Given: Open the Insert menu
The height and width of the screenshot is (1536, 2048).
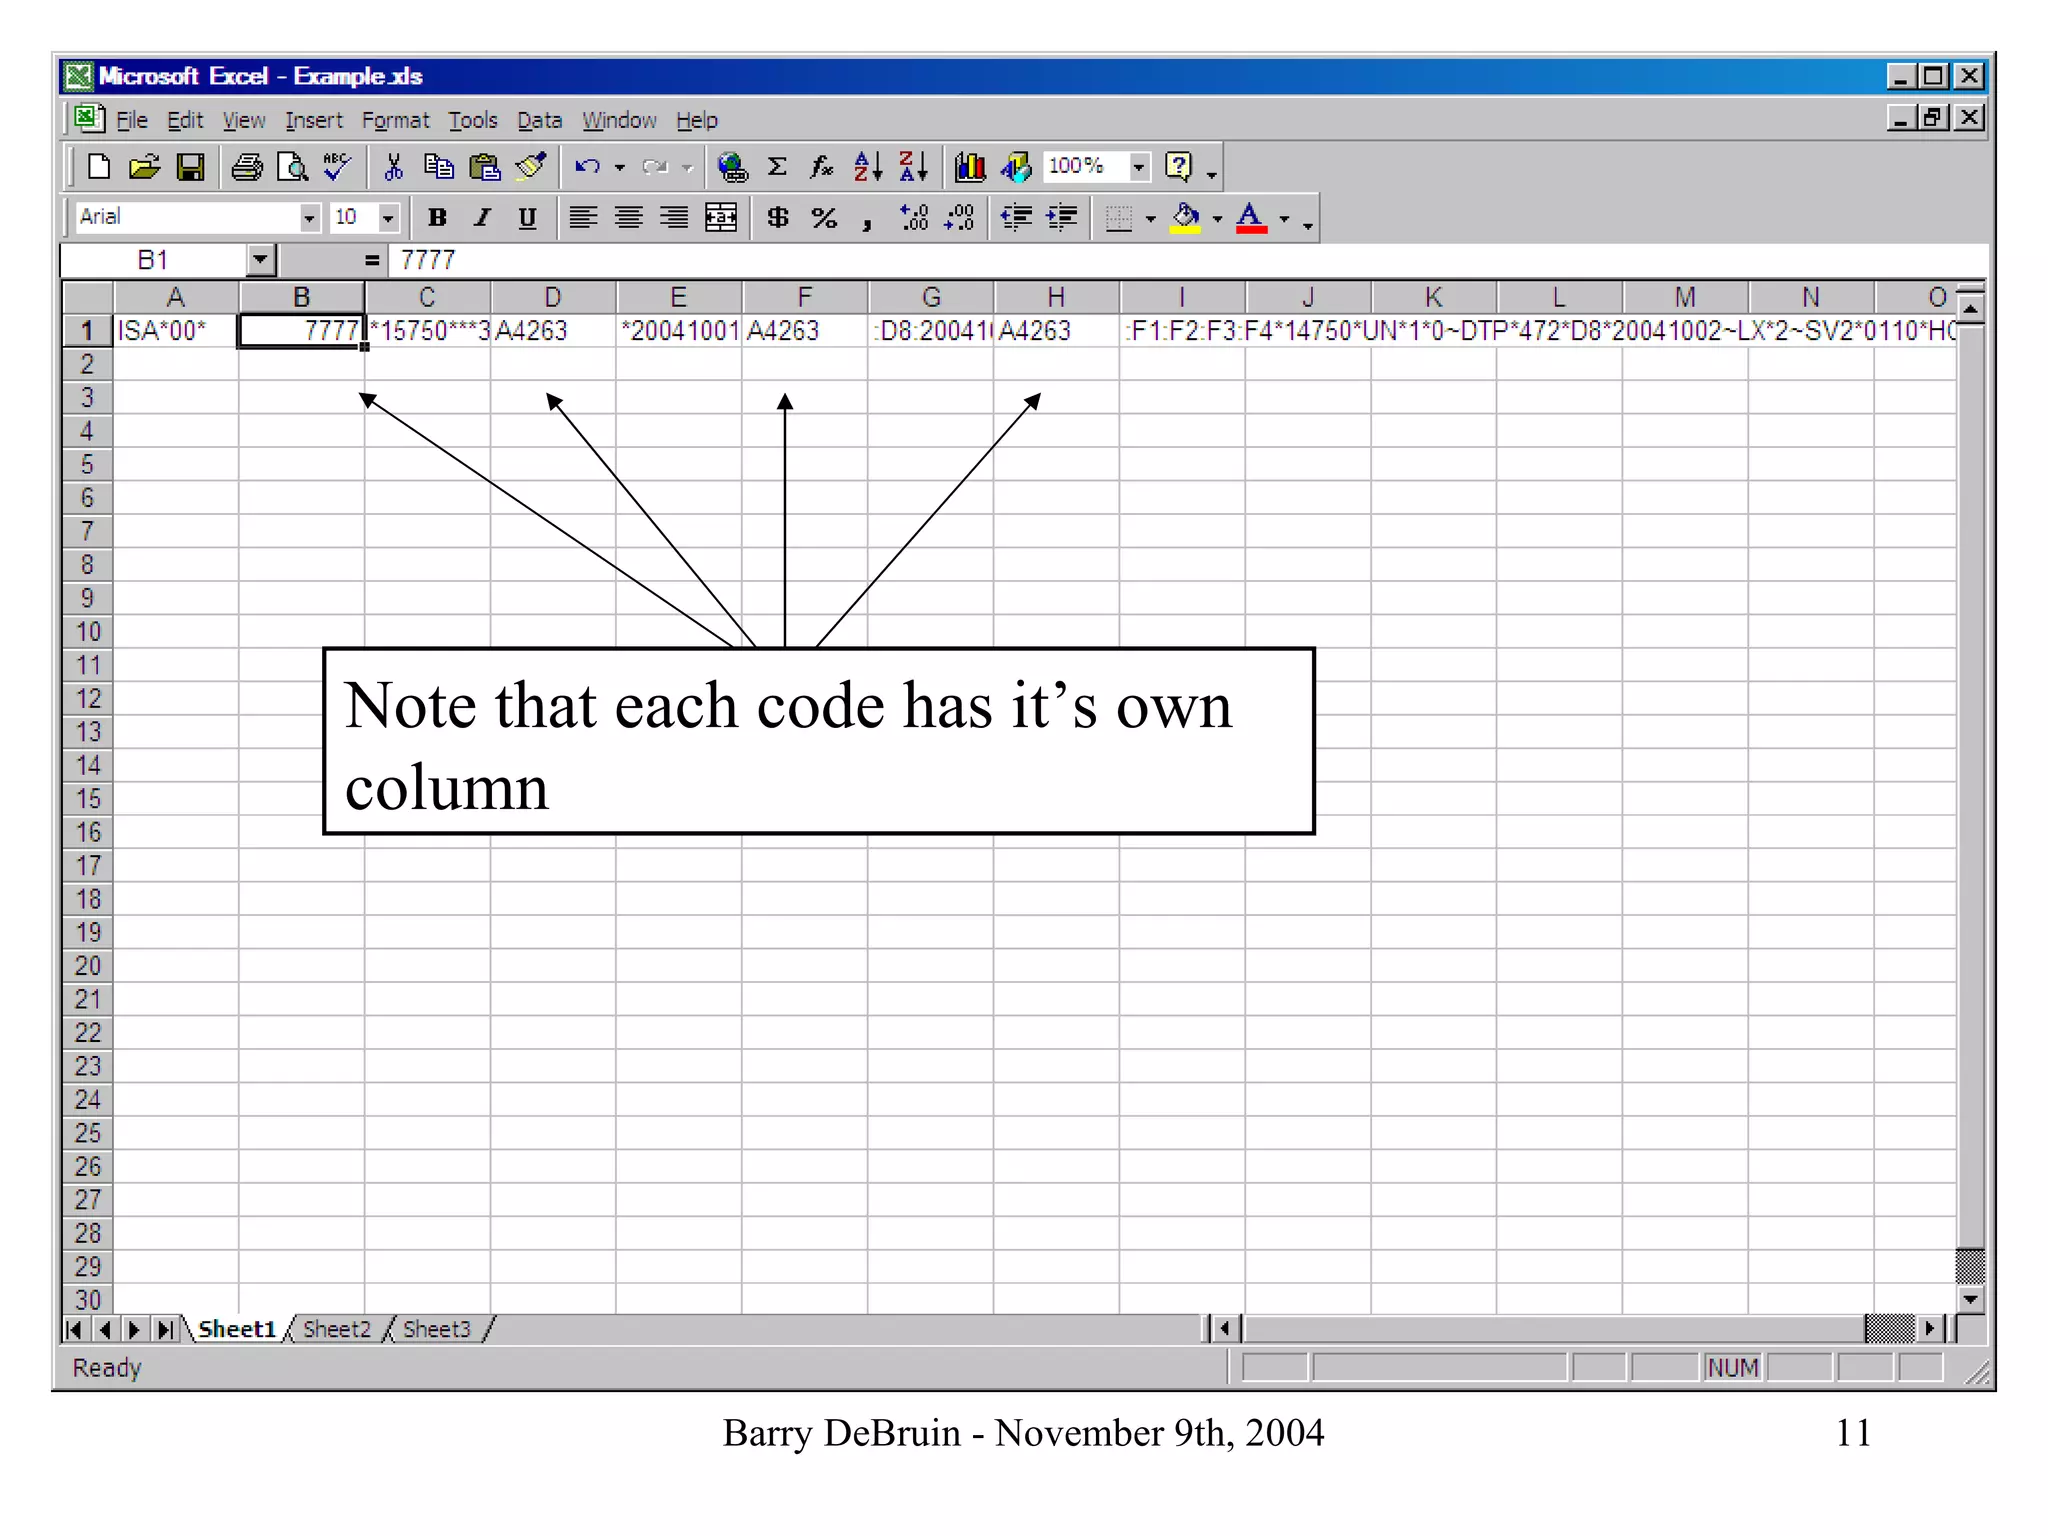Looking at the screenshot, I should 313,121.
